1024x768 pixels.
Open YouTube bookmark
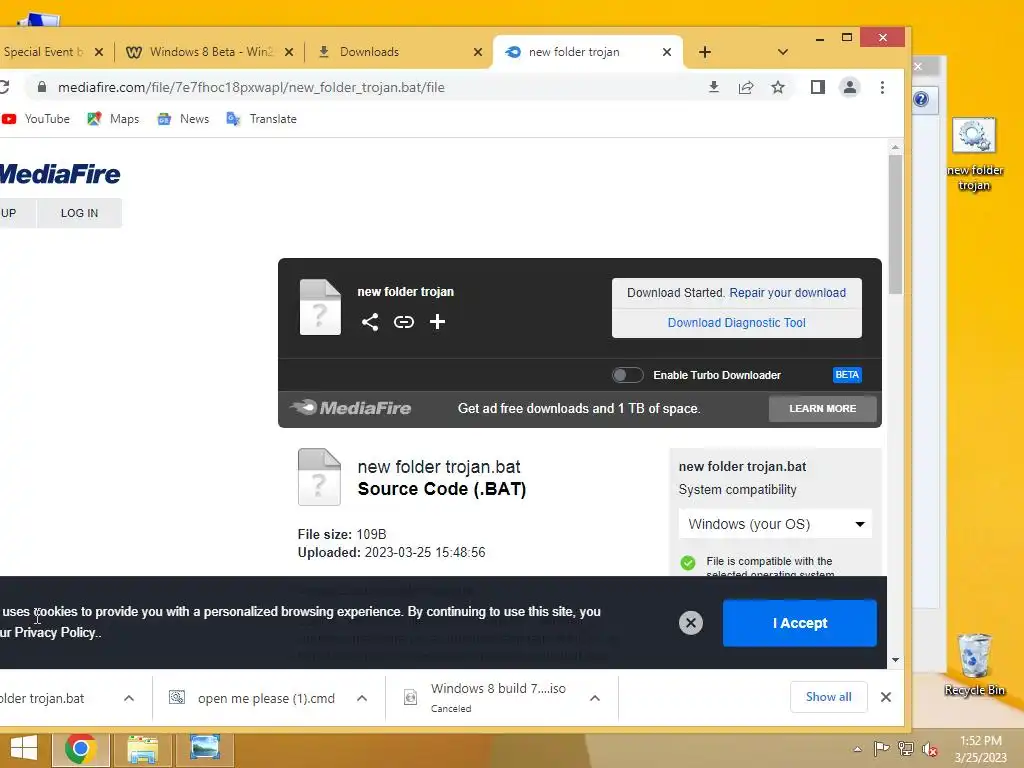[x=36, y=119]
